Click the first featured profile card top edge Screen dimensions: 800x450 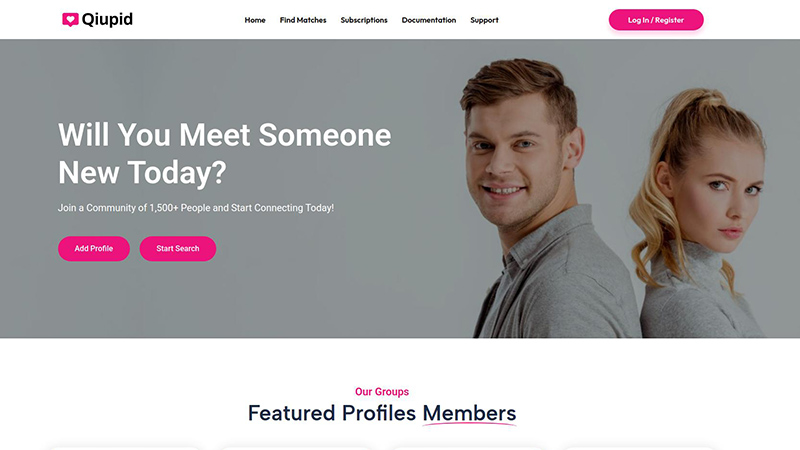(x=125, y=447)
